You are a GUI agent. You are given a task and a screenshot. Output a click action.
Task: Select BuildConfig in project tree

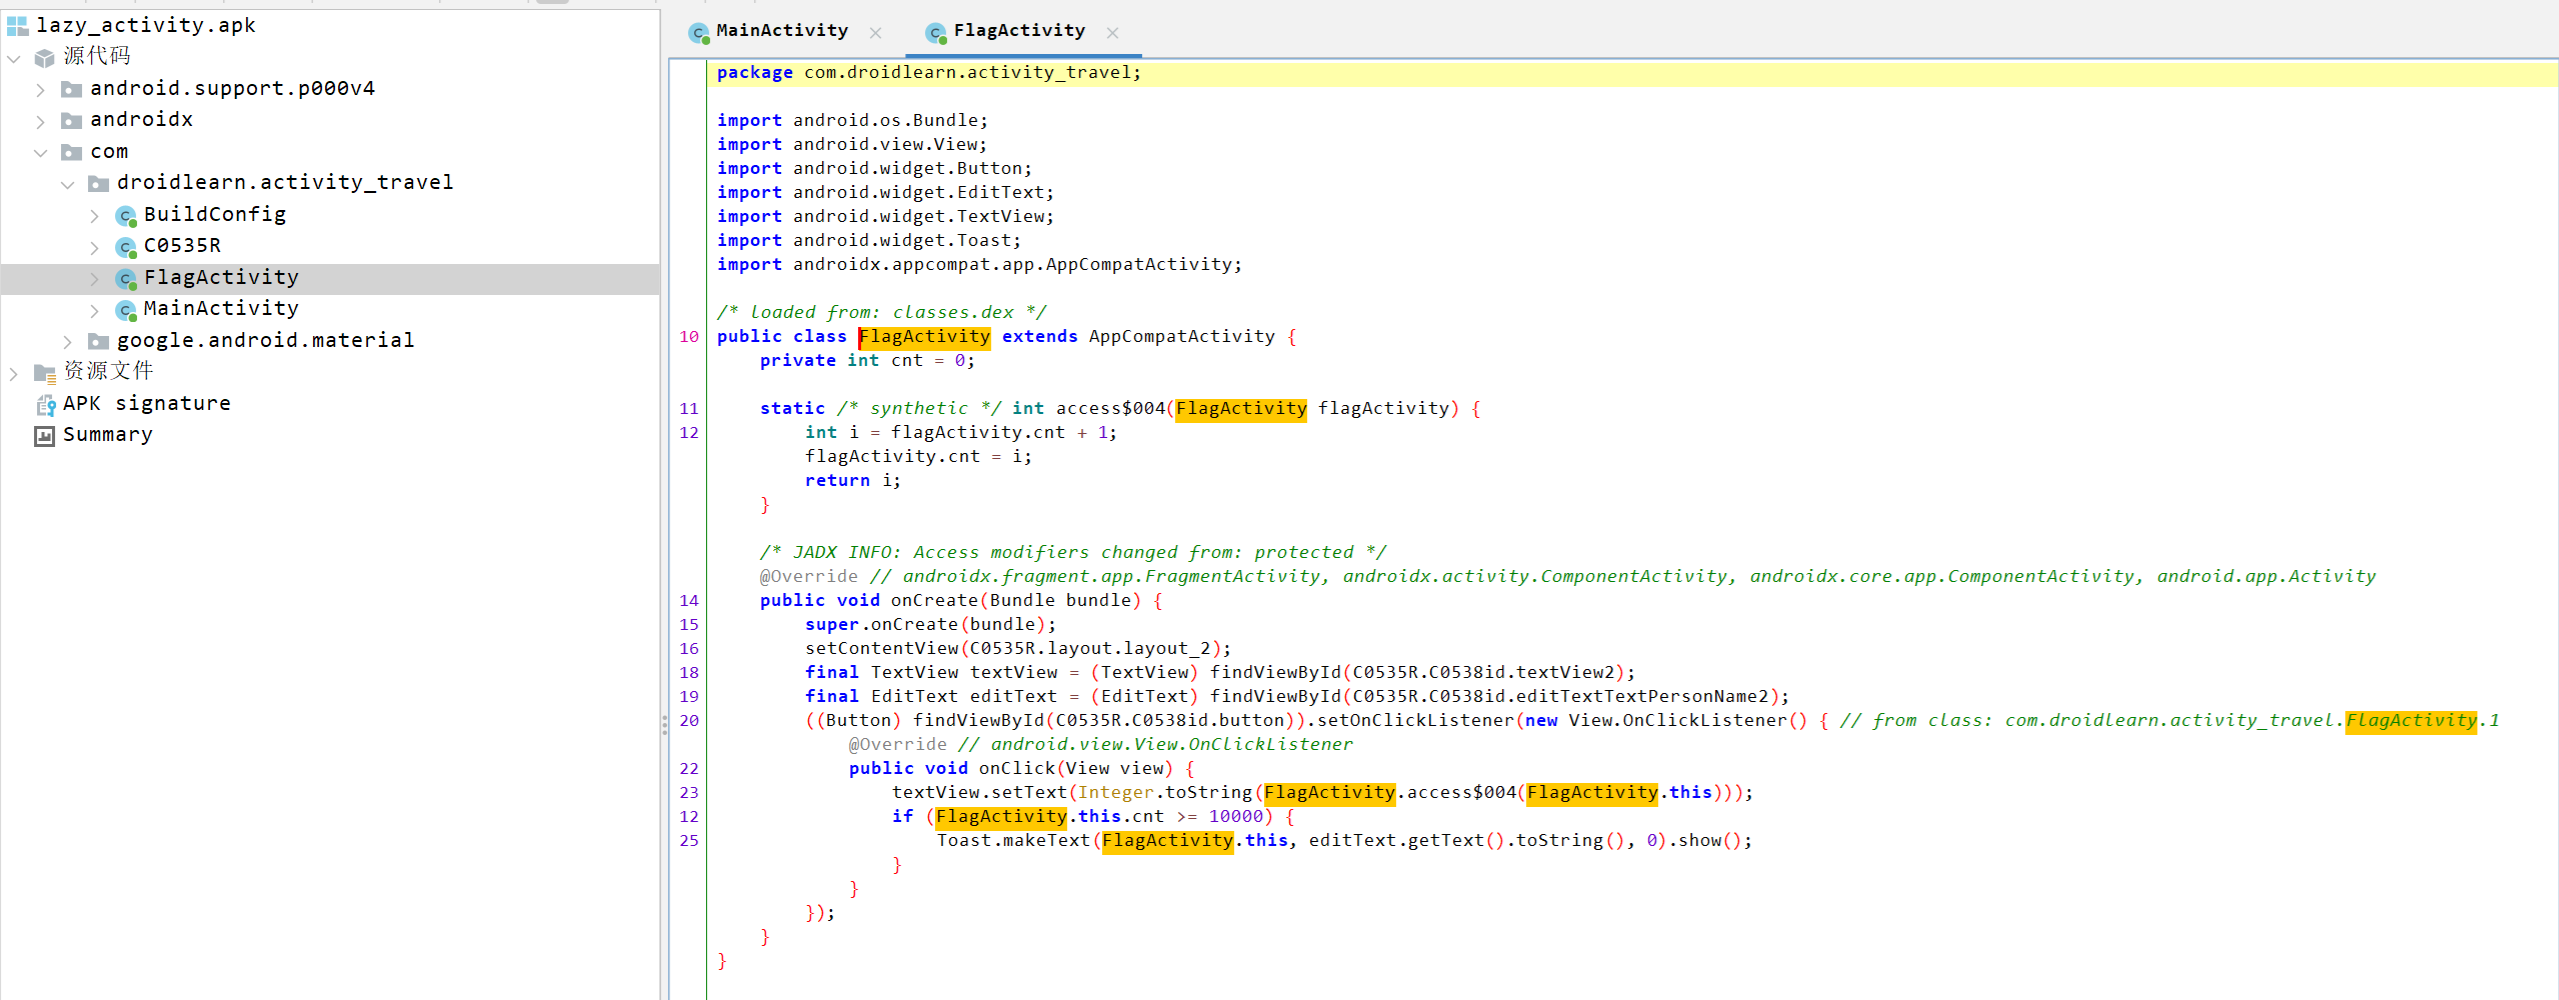pos(215,214)
